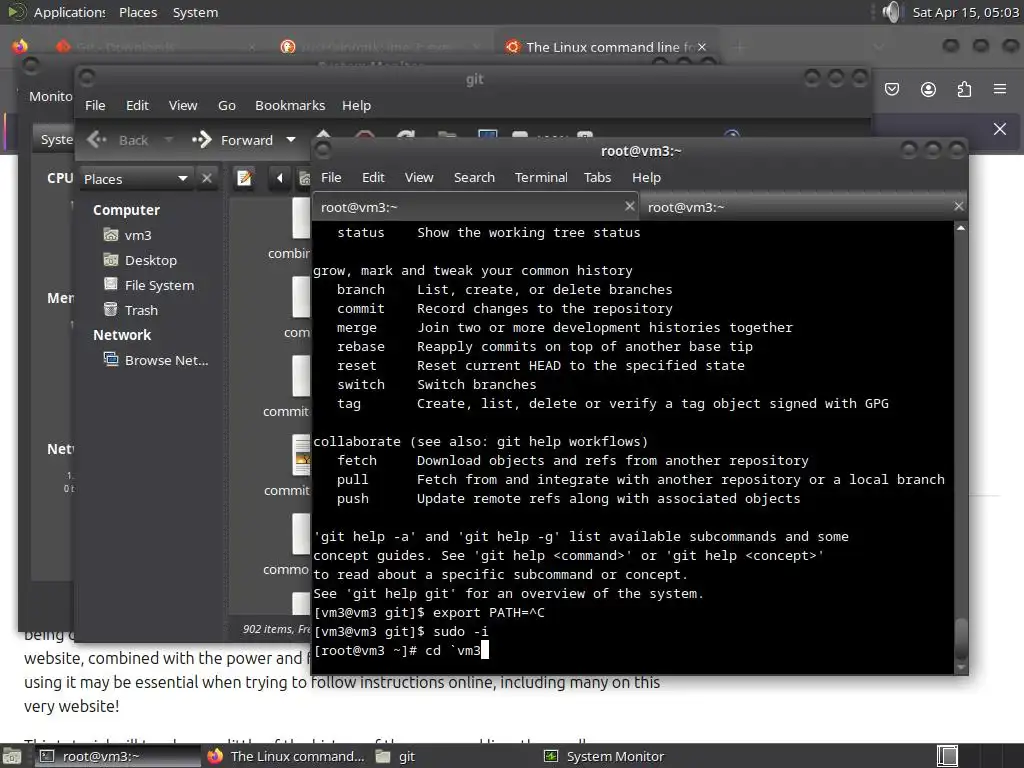This screenshot has width=1024, height=768.
Task: Expand the Back history dropdown arrow
Action: pyautogui.click(x=168, y=140)
